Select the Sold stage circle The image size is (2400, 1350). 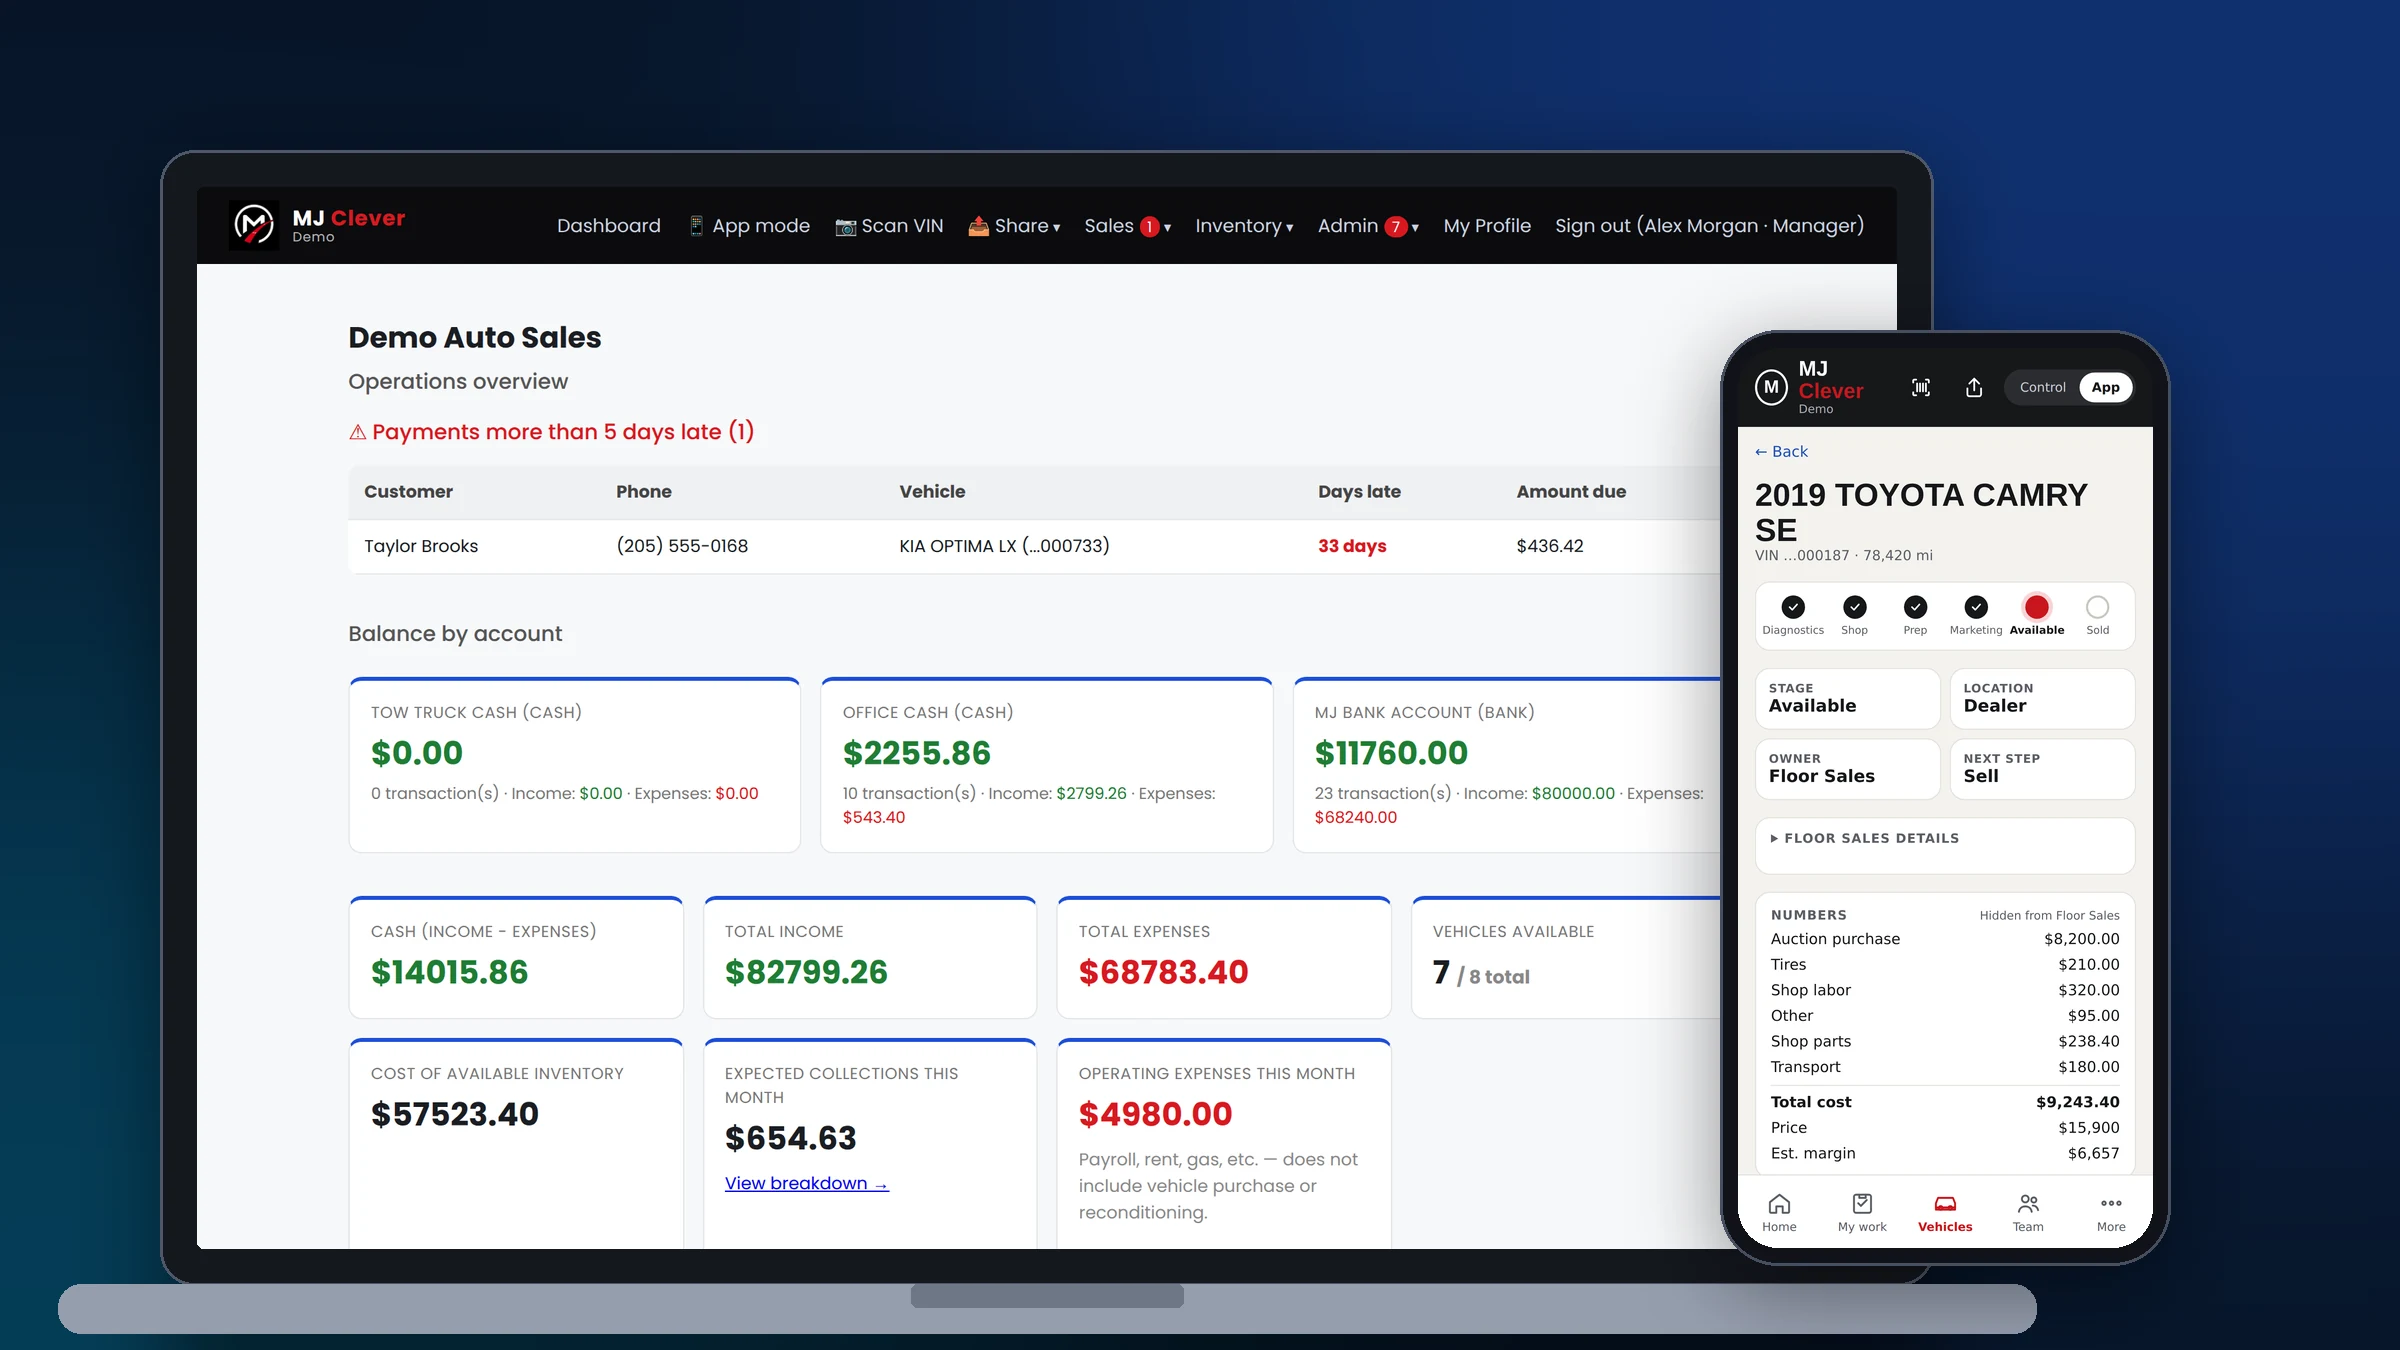click(2098, 607)
